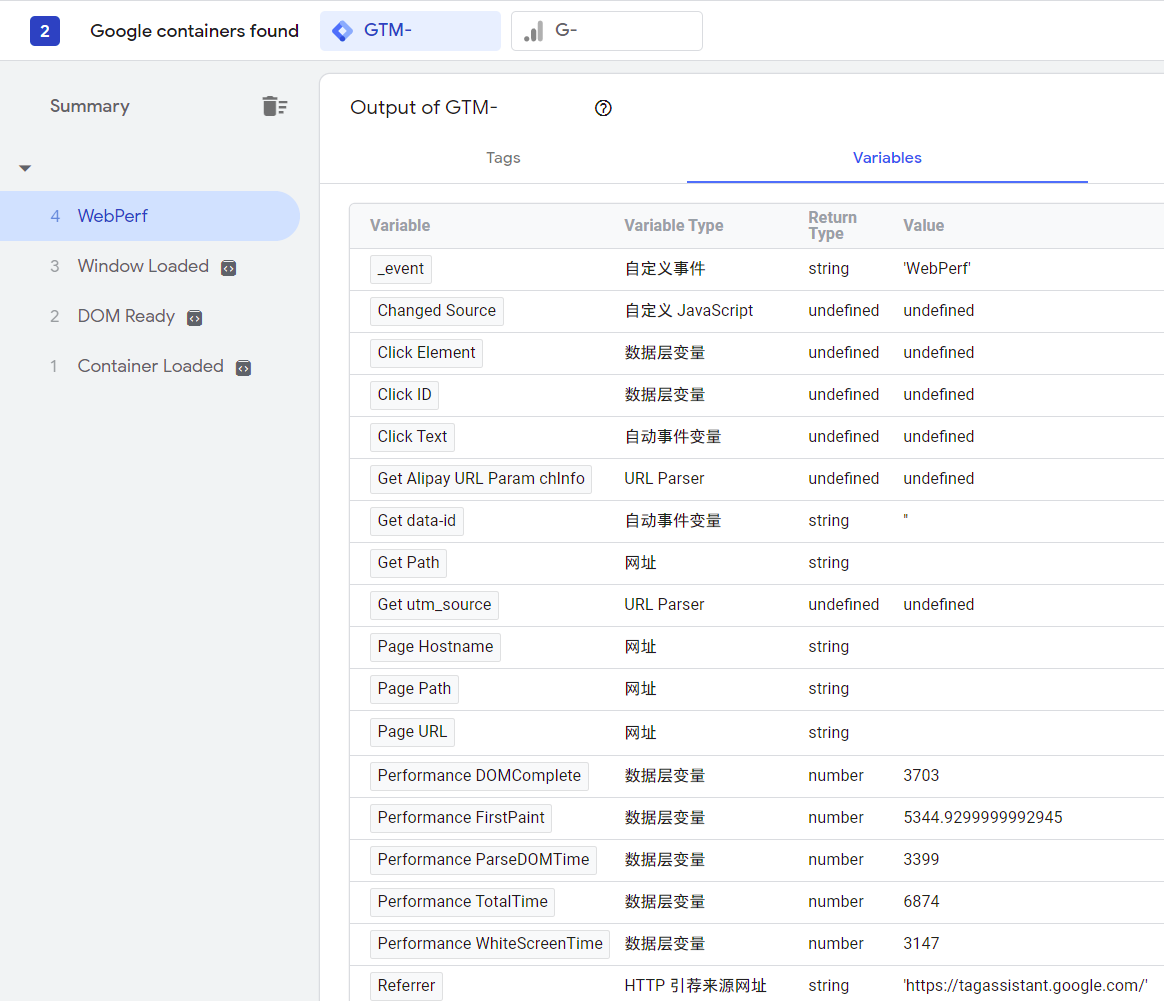Click the Variable Type column header

pyautogui.click(x=674, y=226)
